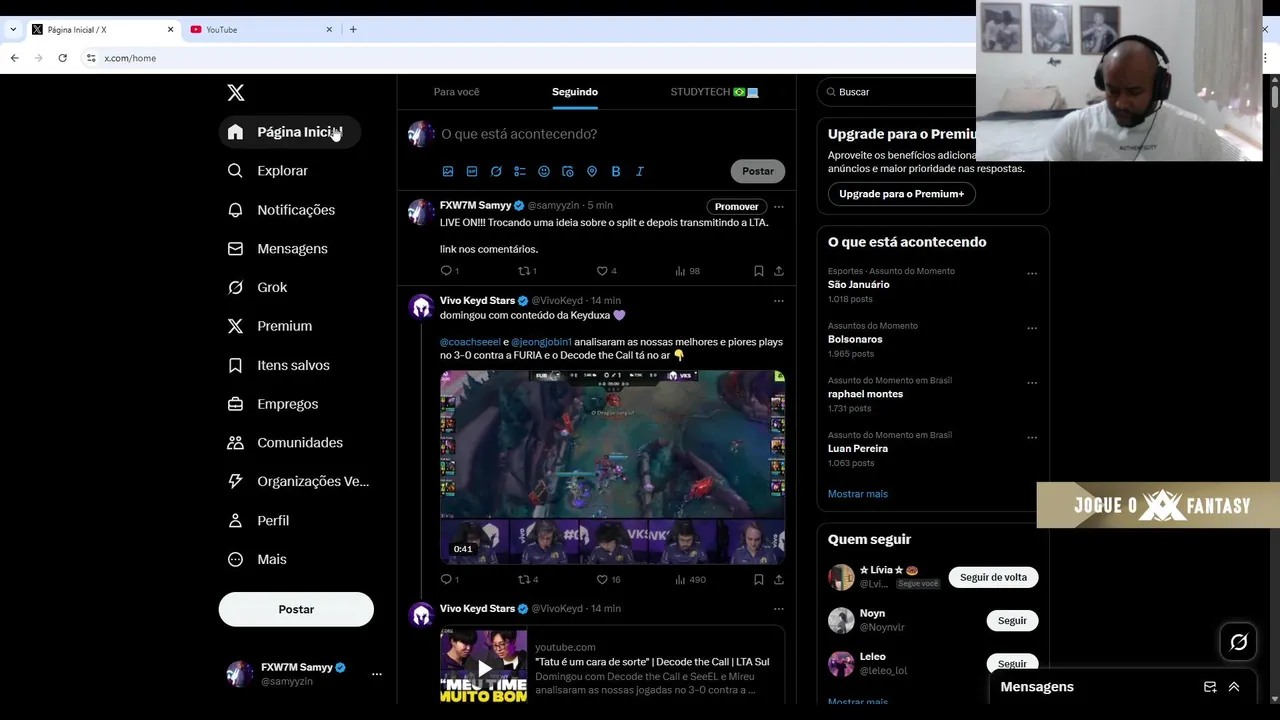This screenshot has width=1280, height=720.
Task: Add a GIF in the composer
Action: pos(472,172)
